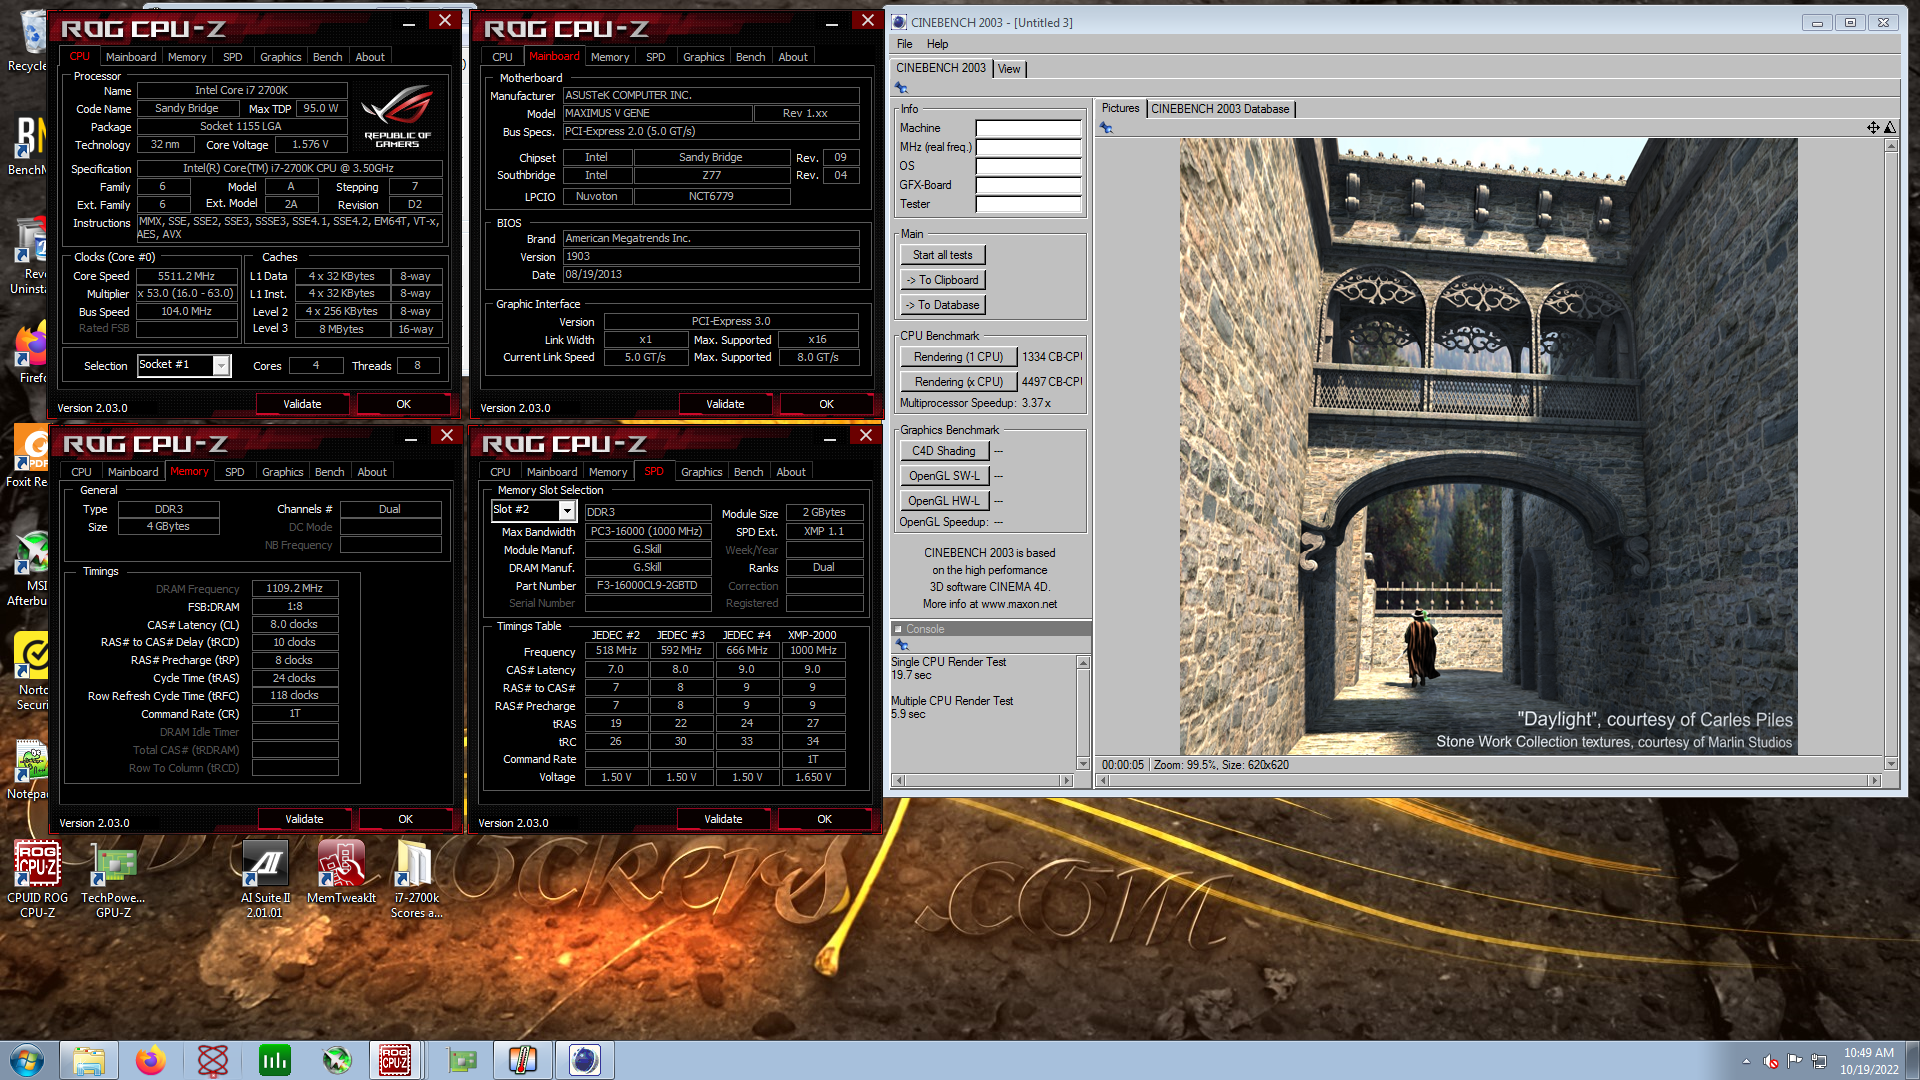1920x1080 pixels.
Task: Open i7-2700k Scores folder on desktop
Action: click(x=416, y=880)
